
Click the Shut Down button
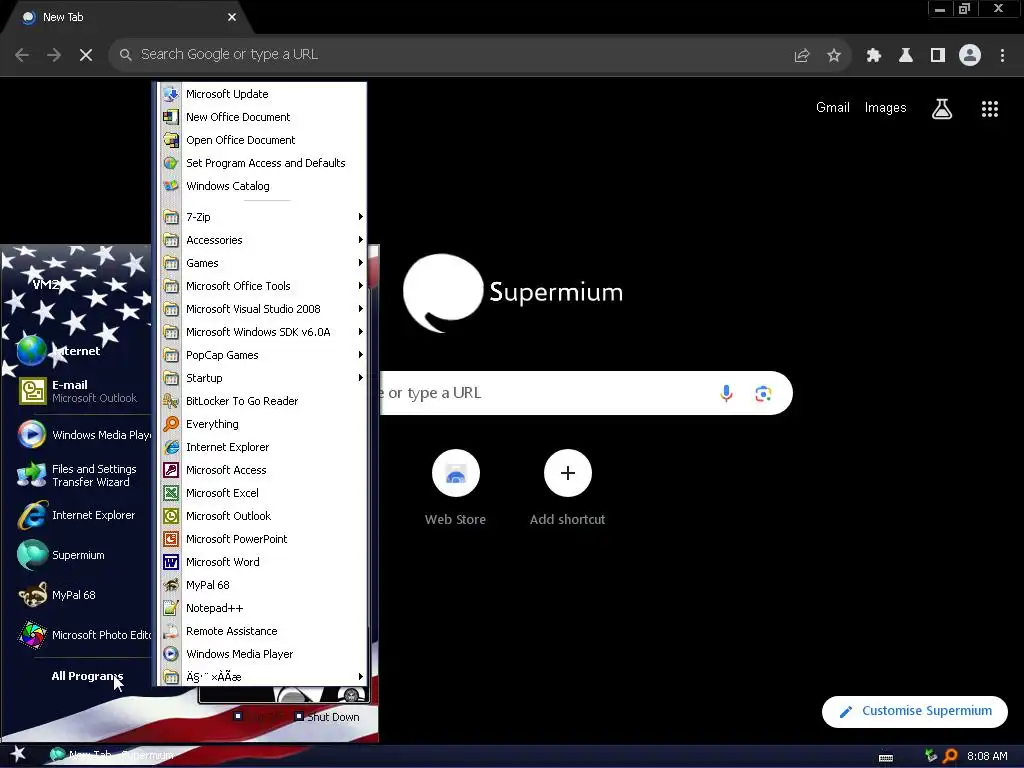327,717
